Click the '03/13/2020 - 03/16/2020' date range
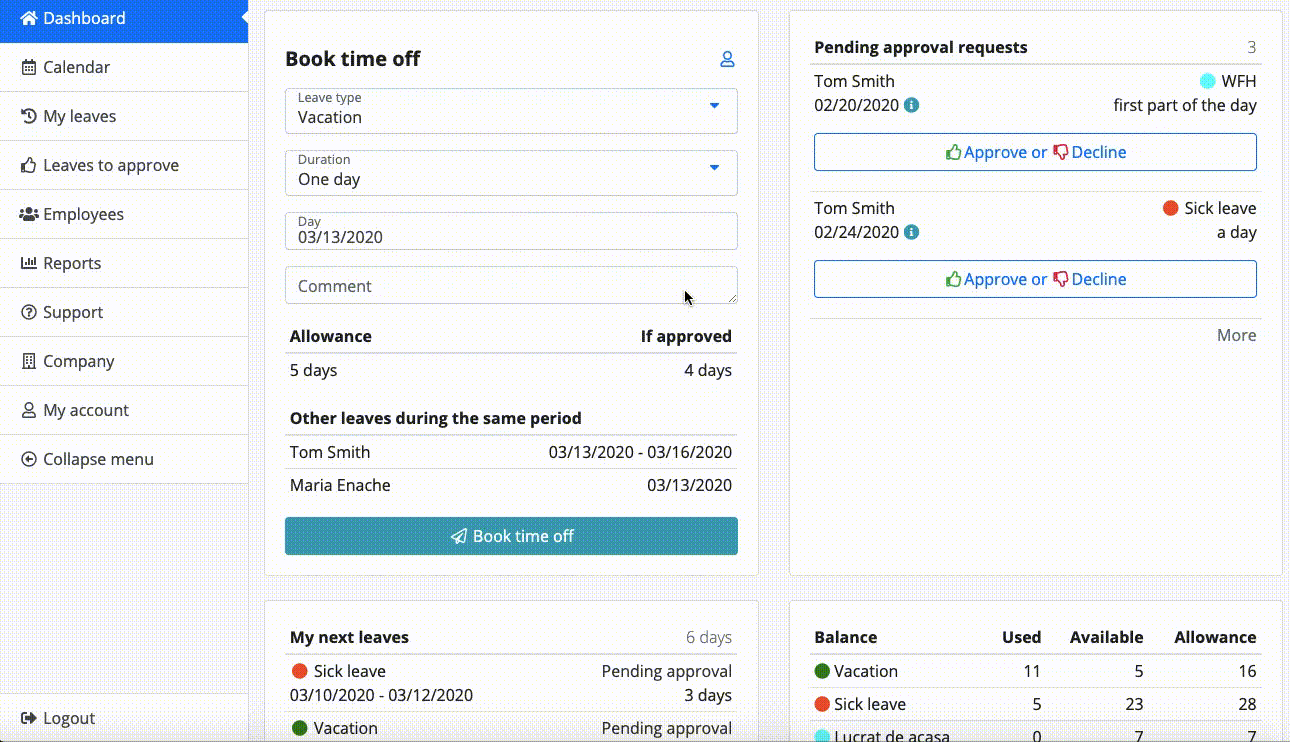The width and height of the screenshot is (1290, 742). tap(640, 452)
